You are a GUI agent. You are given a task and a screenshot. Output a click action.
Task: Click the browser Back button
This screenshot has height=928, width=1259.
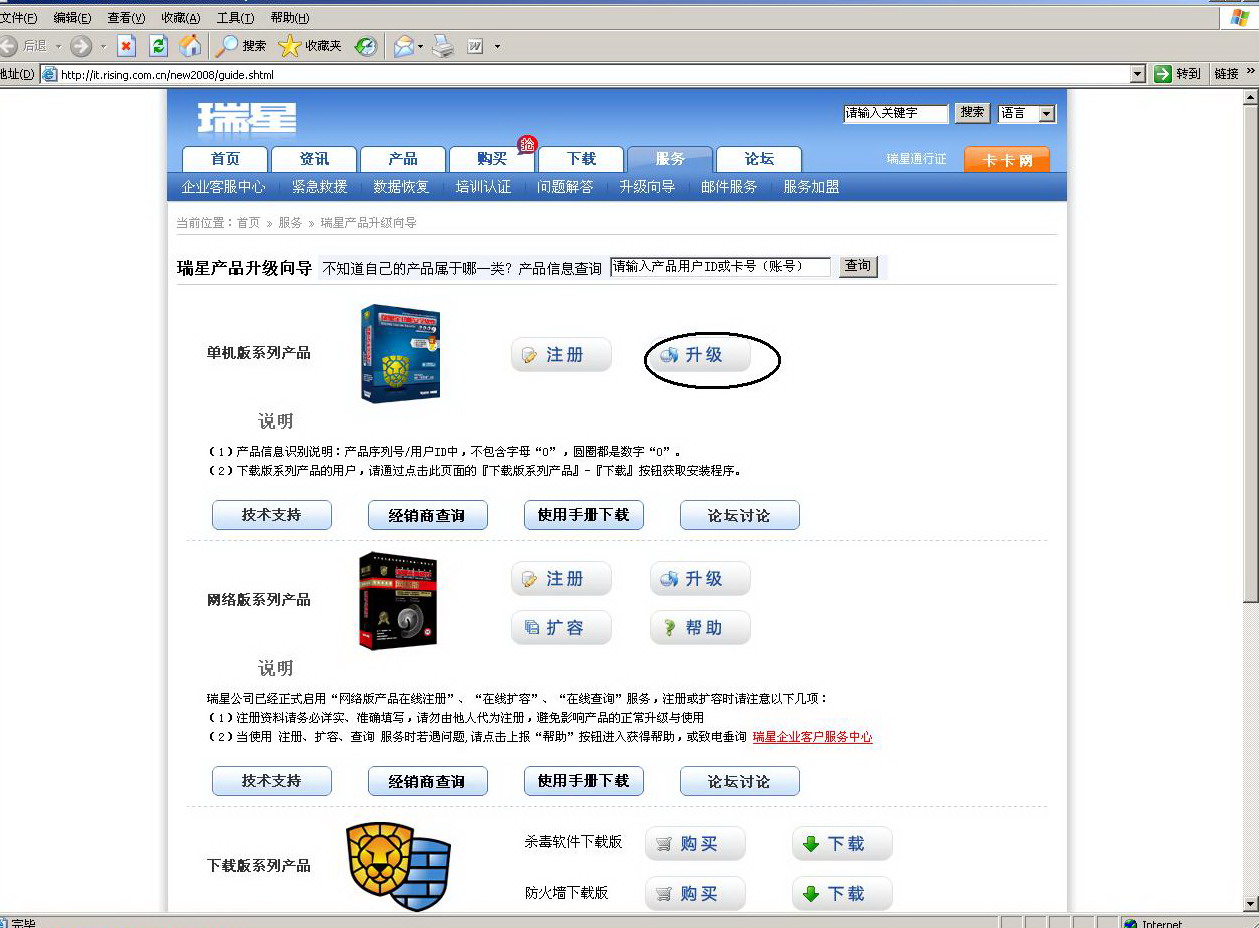pos(24,46)
